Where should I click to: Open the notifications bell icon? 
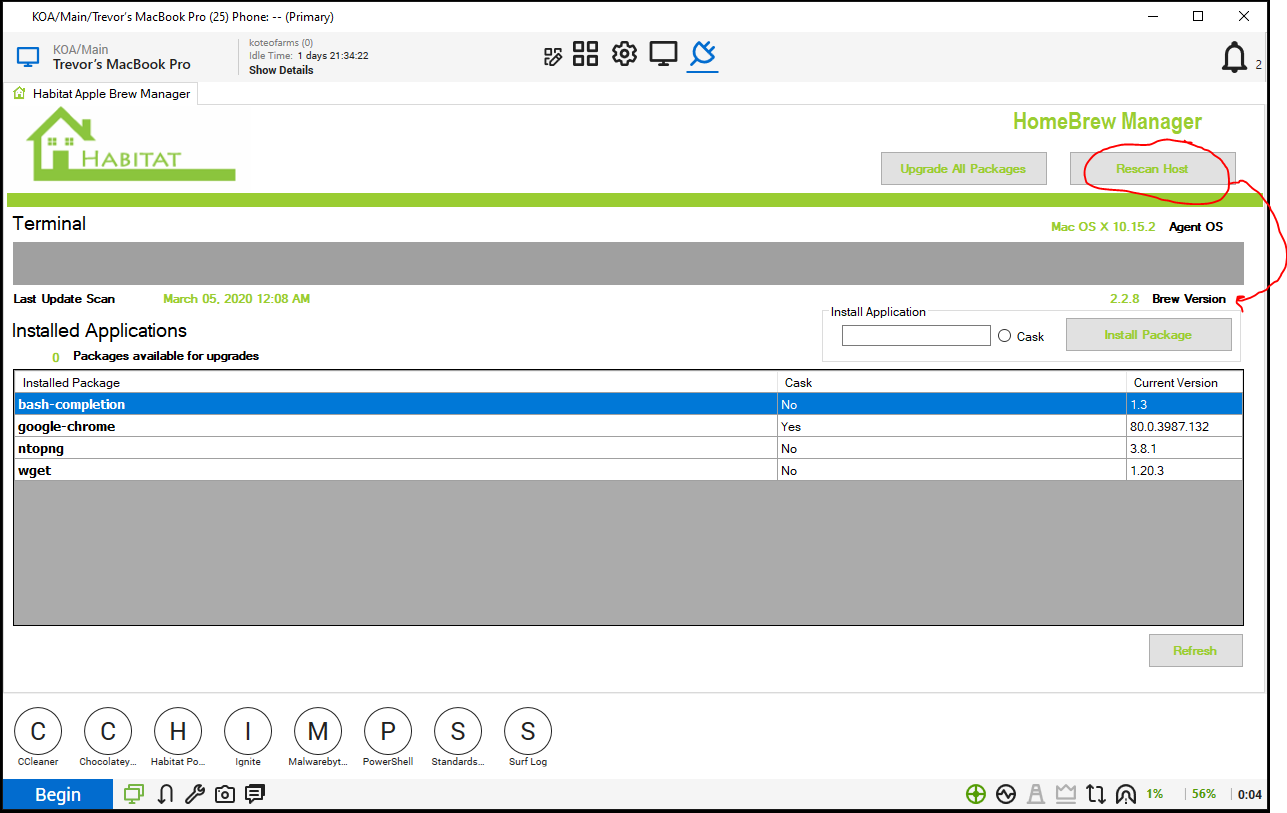[x=1234, y=58]
